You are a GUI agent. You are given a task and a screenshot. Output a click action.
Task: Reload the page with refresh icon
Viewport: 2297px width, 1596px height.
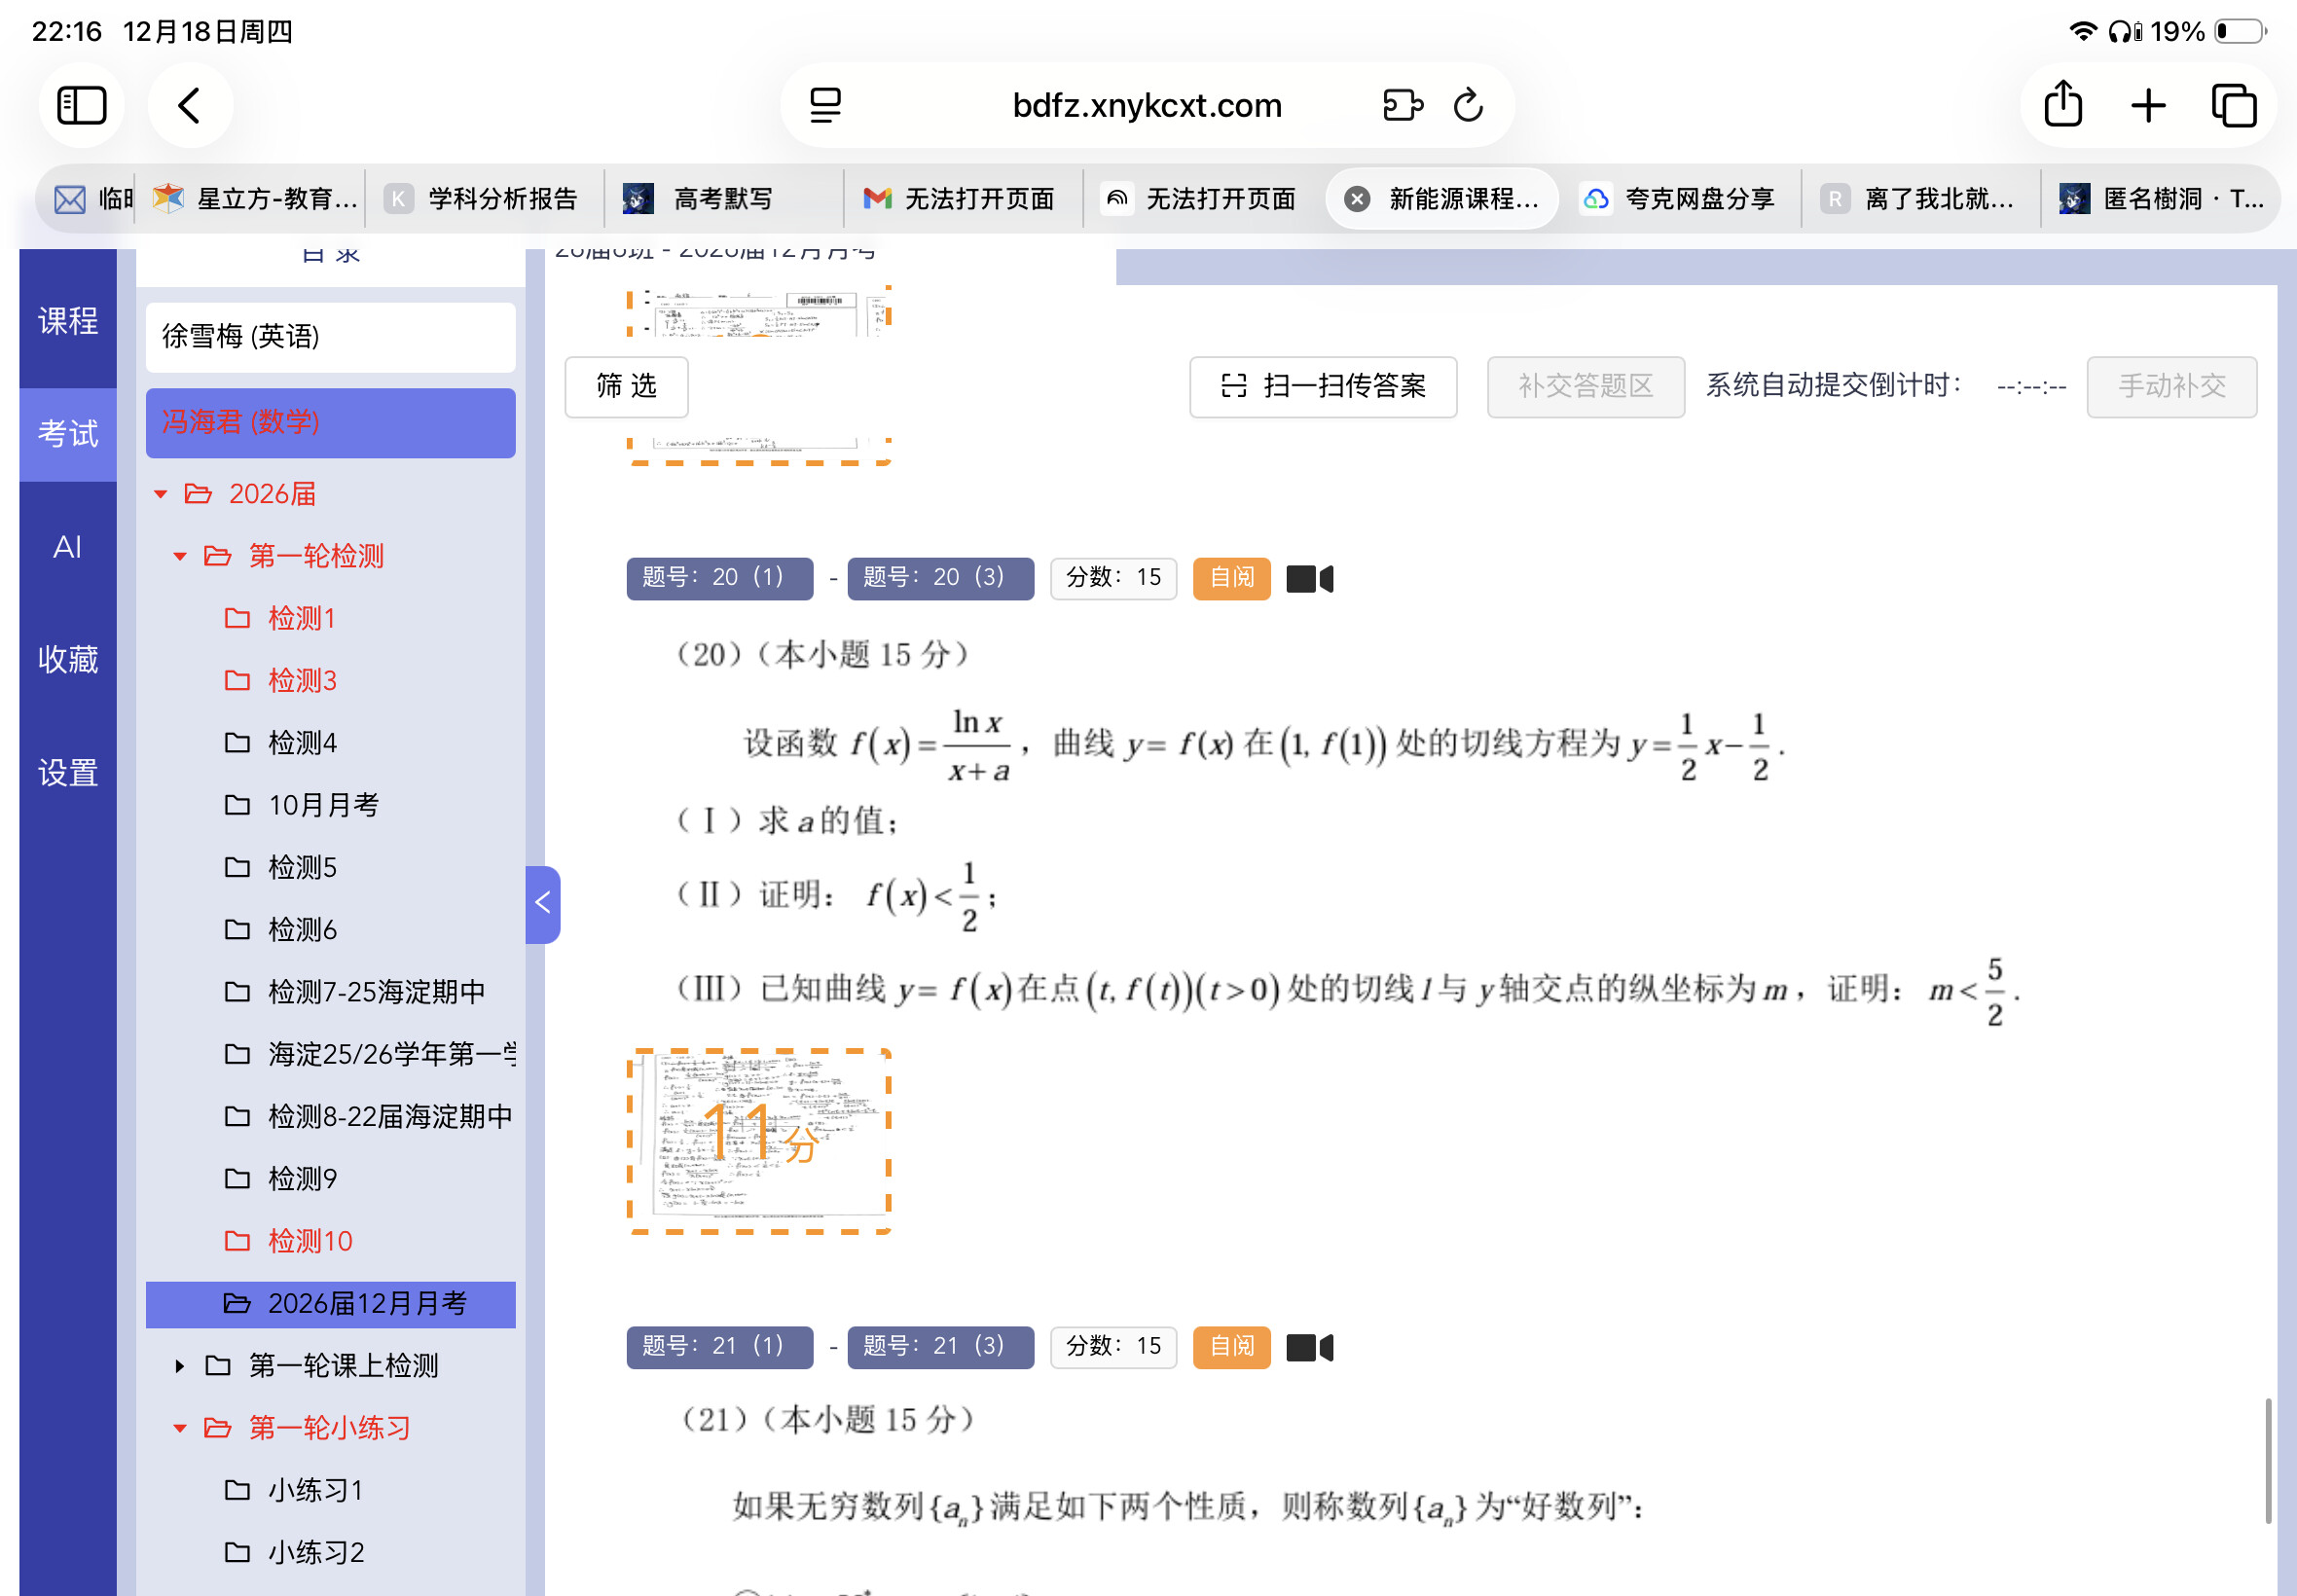tap(1467, 105)
